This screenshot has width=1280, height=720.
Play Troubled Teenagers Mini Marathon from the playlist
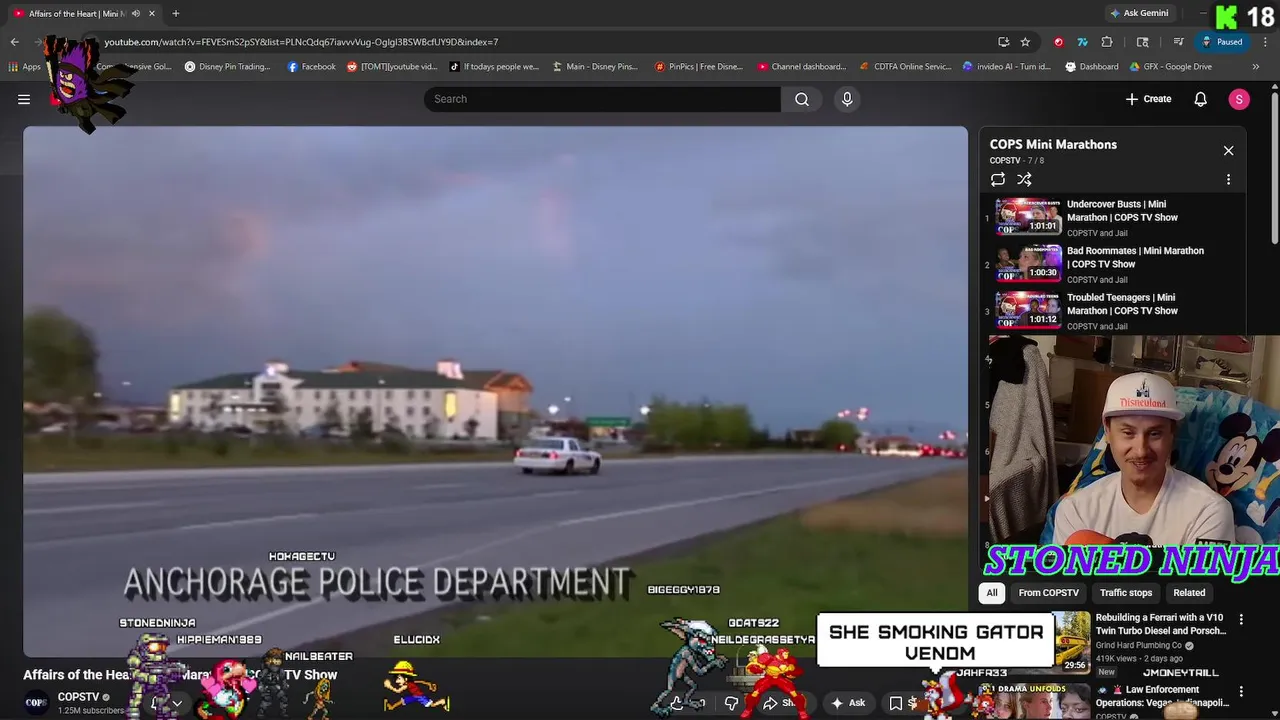coord(1122,304)
